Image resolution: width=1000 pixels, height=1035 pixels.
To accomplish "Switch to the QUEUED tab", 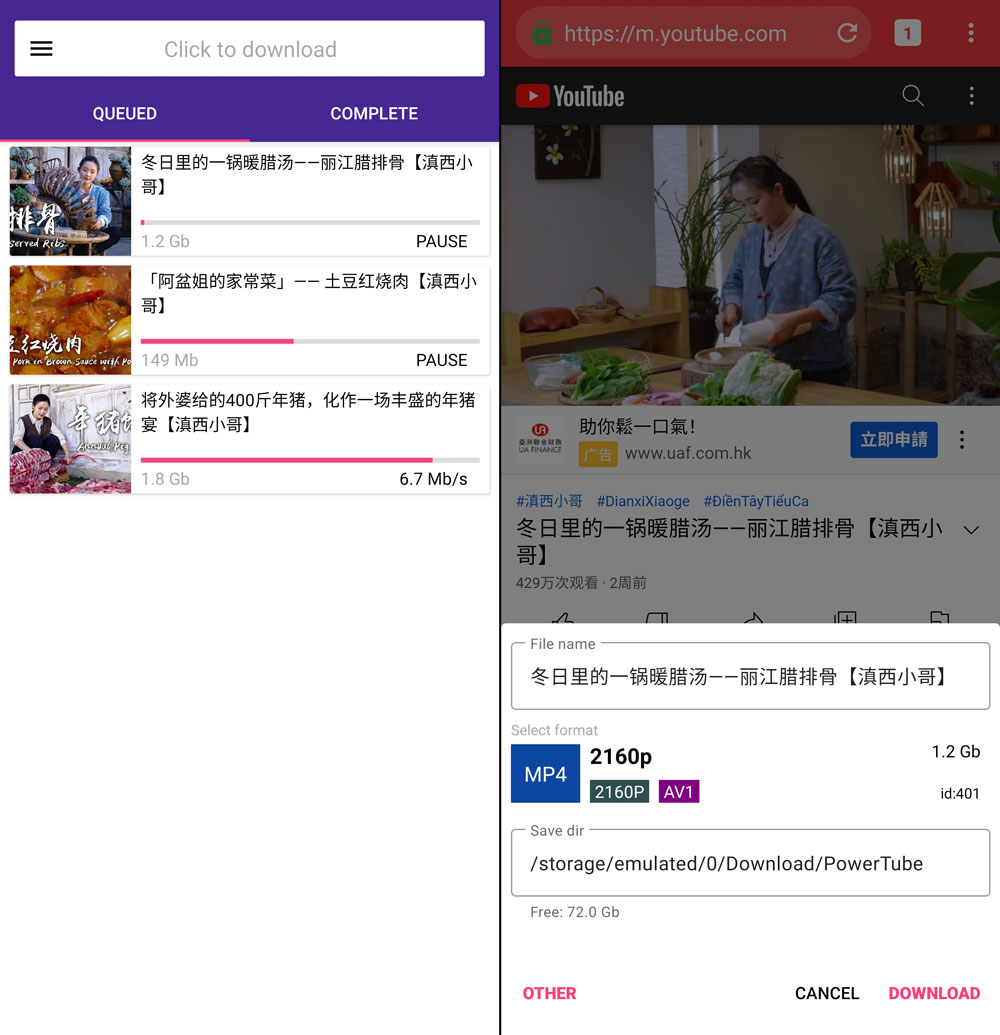I will click(125, 114).
